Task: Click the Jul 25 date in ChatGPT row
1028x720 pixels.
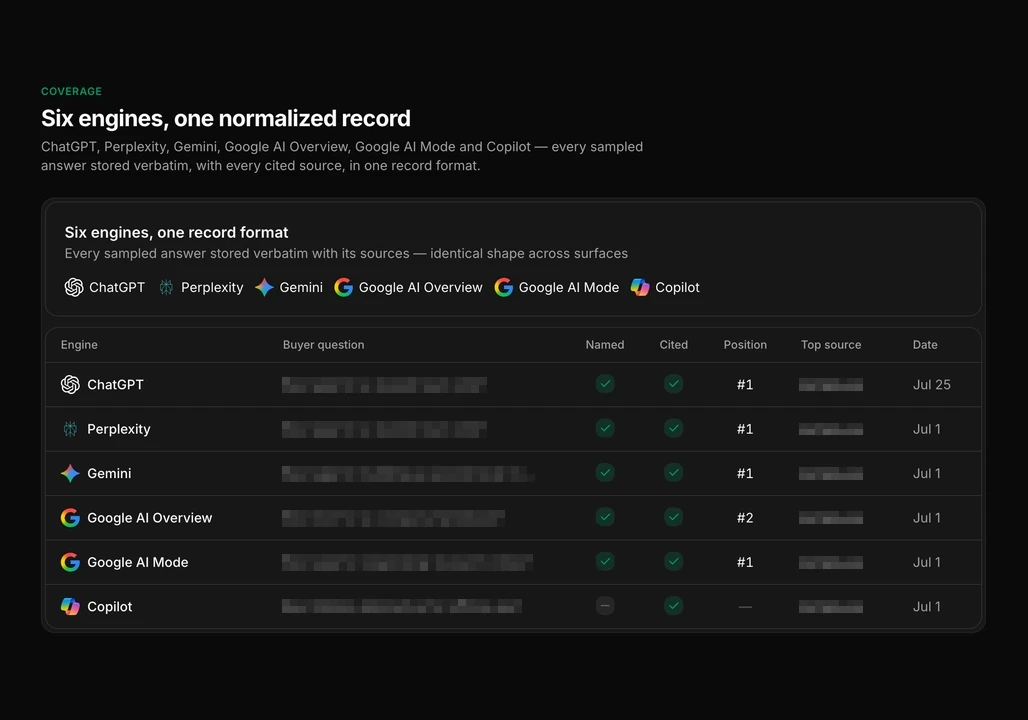Action: point(932,385)
